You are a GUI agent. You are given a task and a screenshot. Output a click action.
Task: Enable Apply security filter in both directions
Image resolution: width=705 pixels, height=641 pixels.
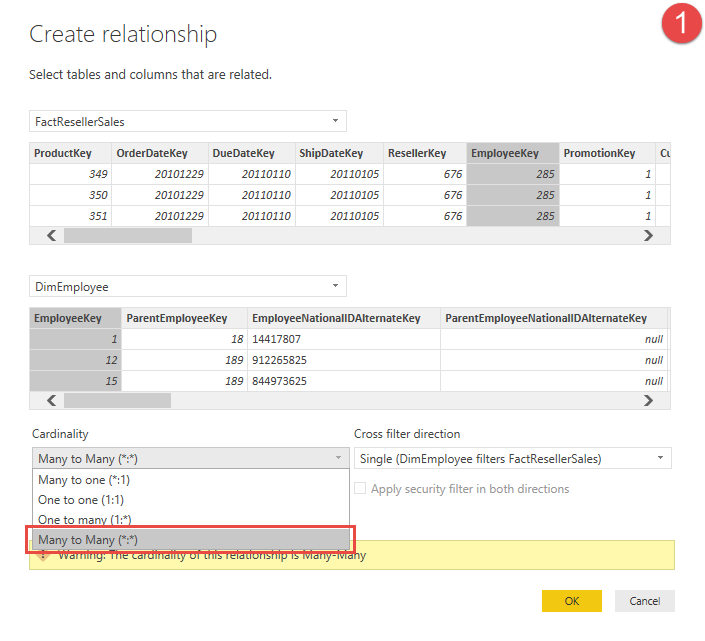pyautogui.click(x=360, y=488)
